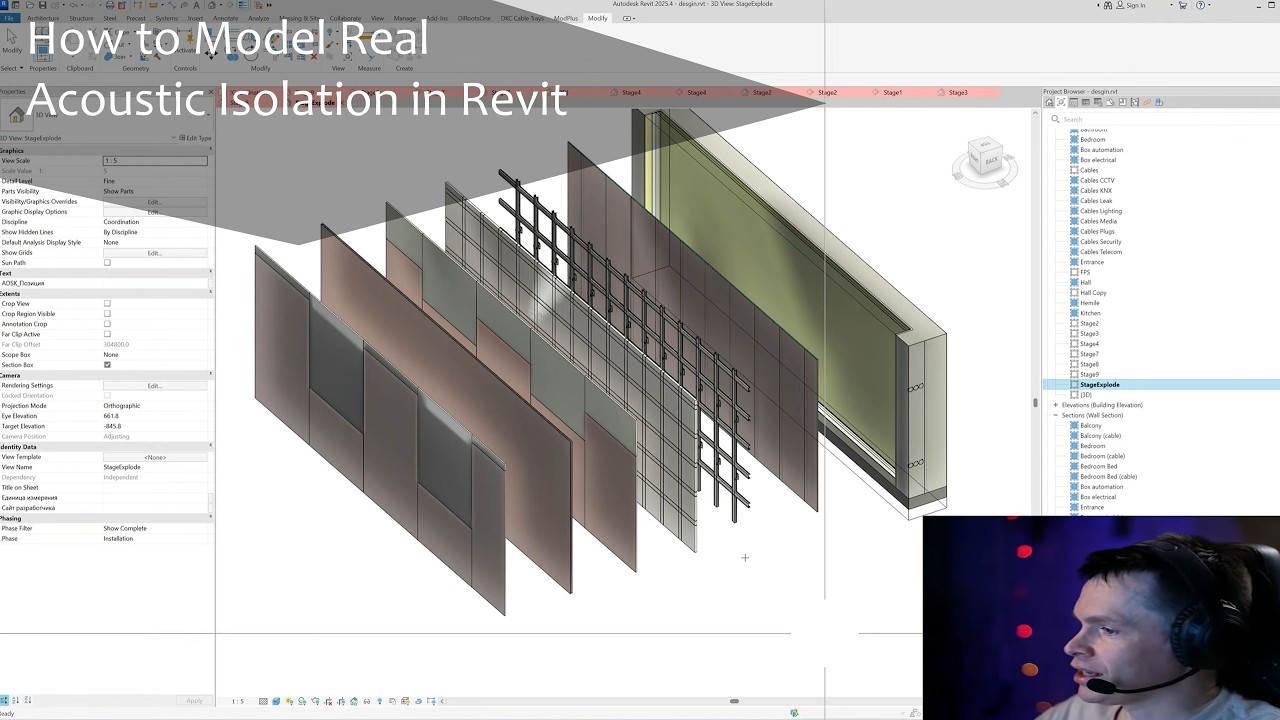Viewport: 1280px width, 720px height.
Task: Click the 1:5 scale in view control bar
Action: [x=238, y=701]
